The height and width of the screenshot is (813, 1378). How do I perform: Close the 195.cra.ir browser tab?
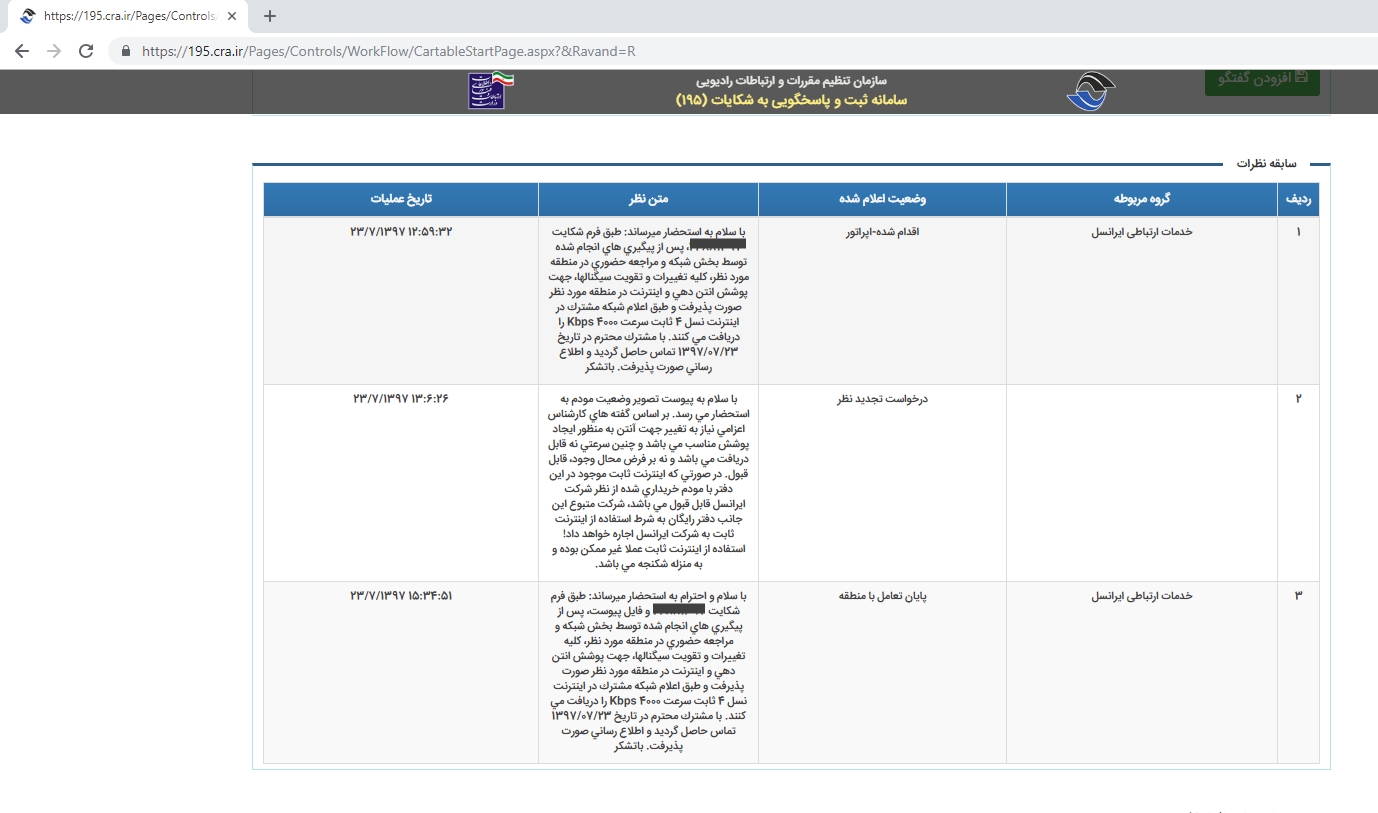pos(232,16)
